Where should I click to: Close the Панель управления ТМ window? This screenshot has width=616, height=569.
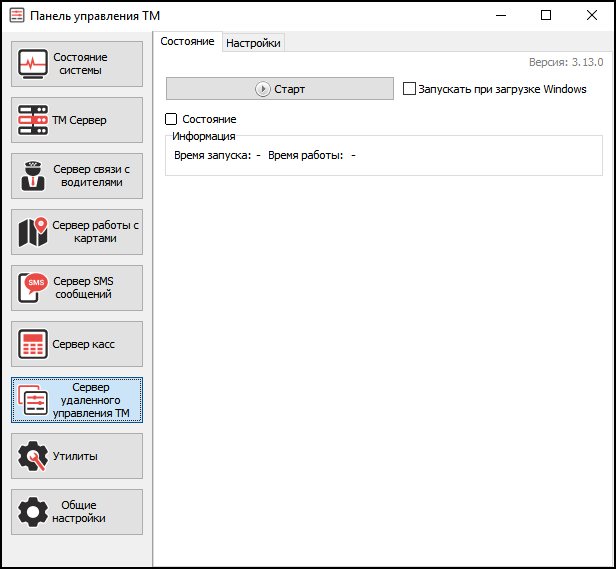click(x=592, y=16)
